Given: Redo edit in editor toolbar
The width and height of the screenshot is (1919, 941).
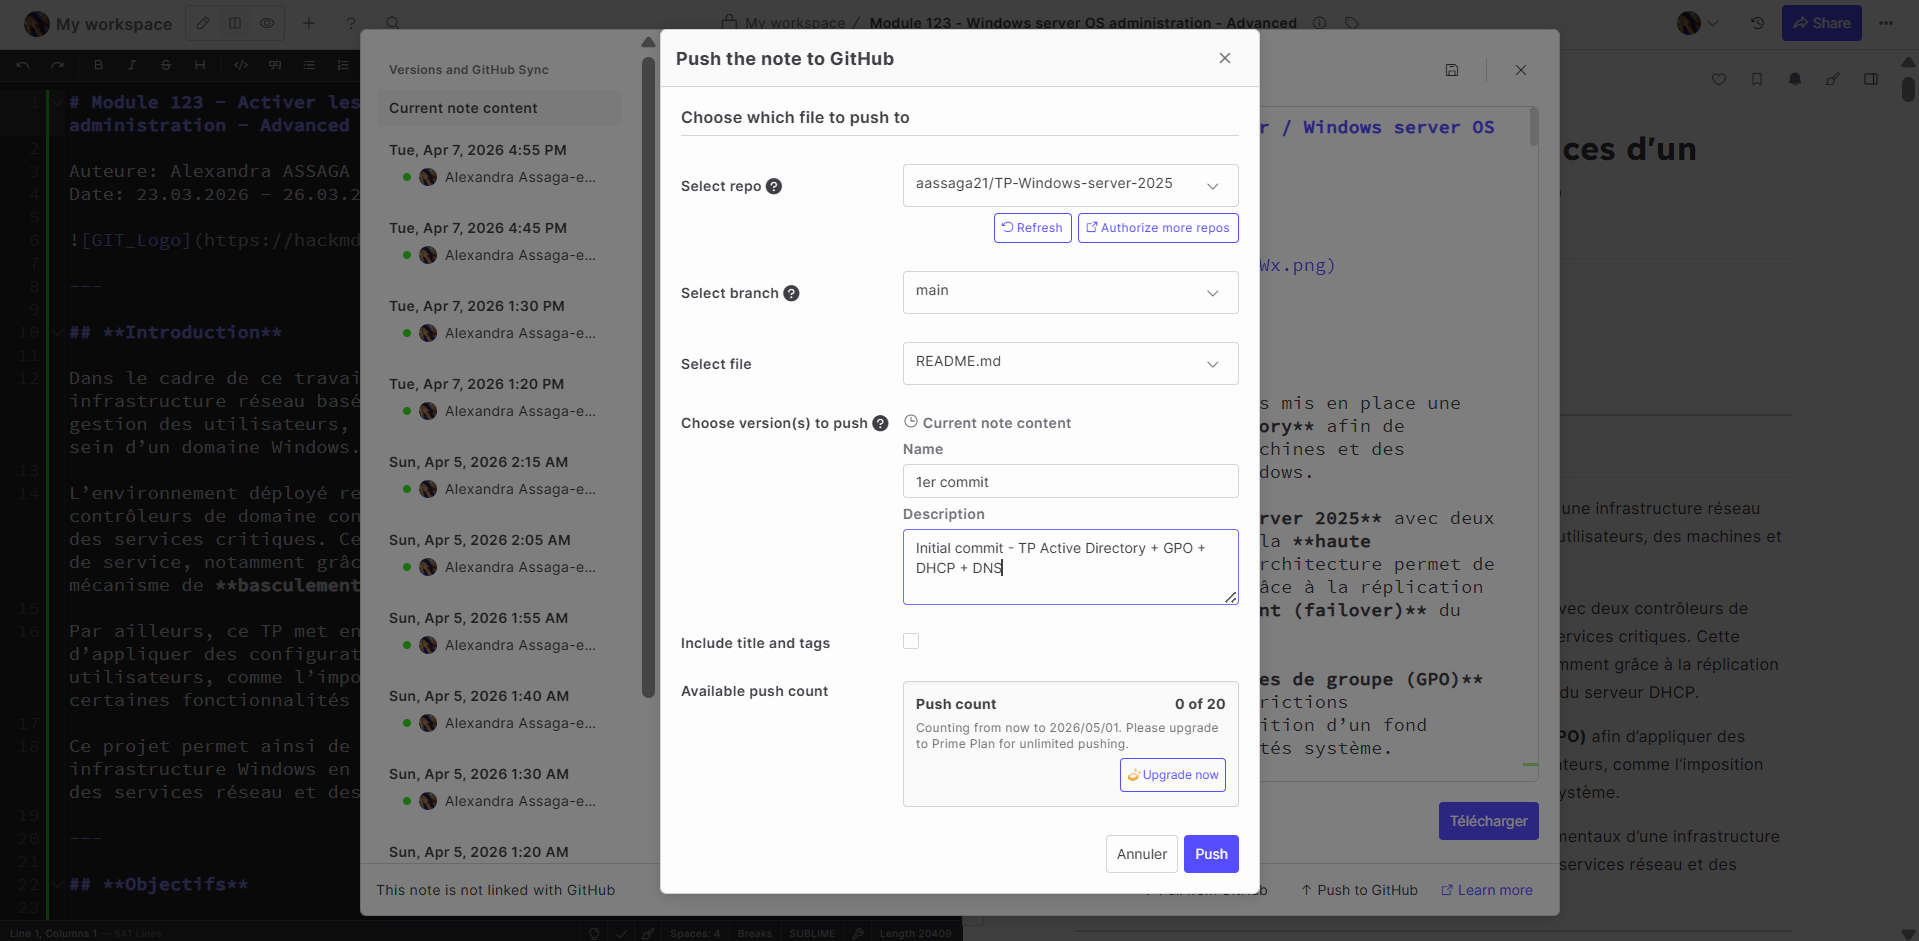Looking at the screenshot, I should pyautogui.click(x=58, y=65).
